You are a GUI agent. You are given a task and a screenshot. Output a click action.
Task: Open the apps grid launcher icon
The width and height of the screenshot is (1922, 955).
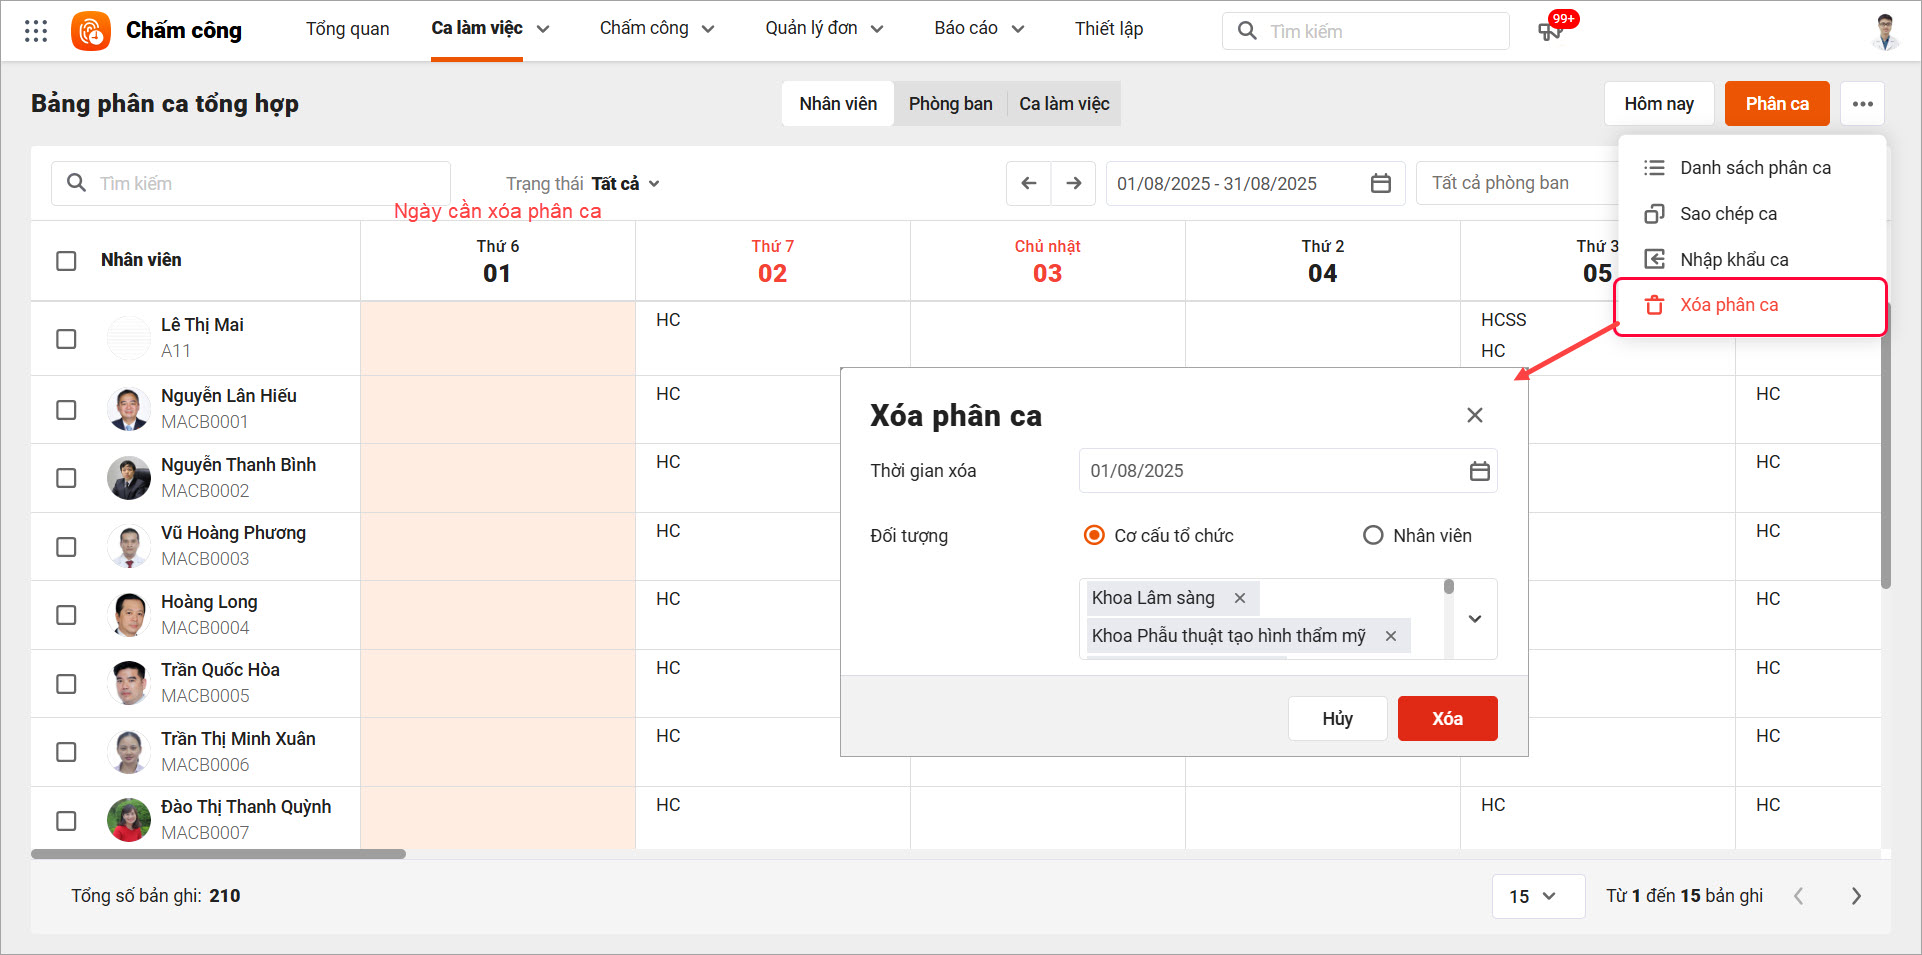point(36,31)
